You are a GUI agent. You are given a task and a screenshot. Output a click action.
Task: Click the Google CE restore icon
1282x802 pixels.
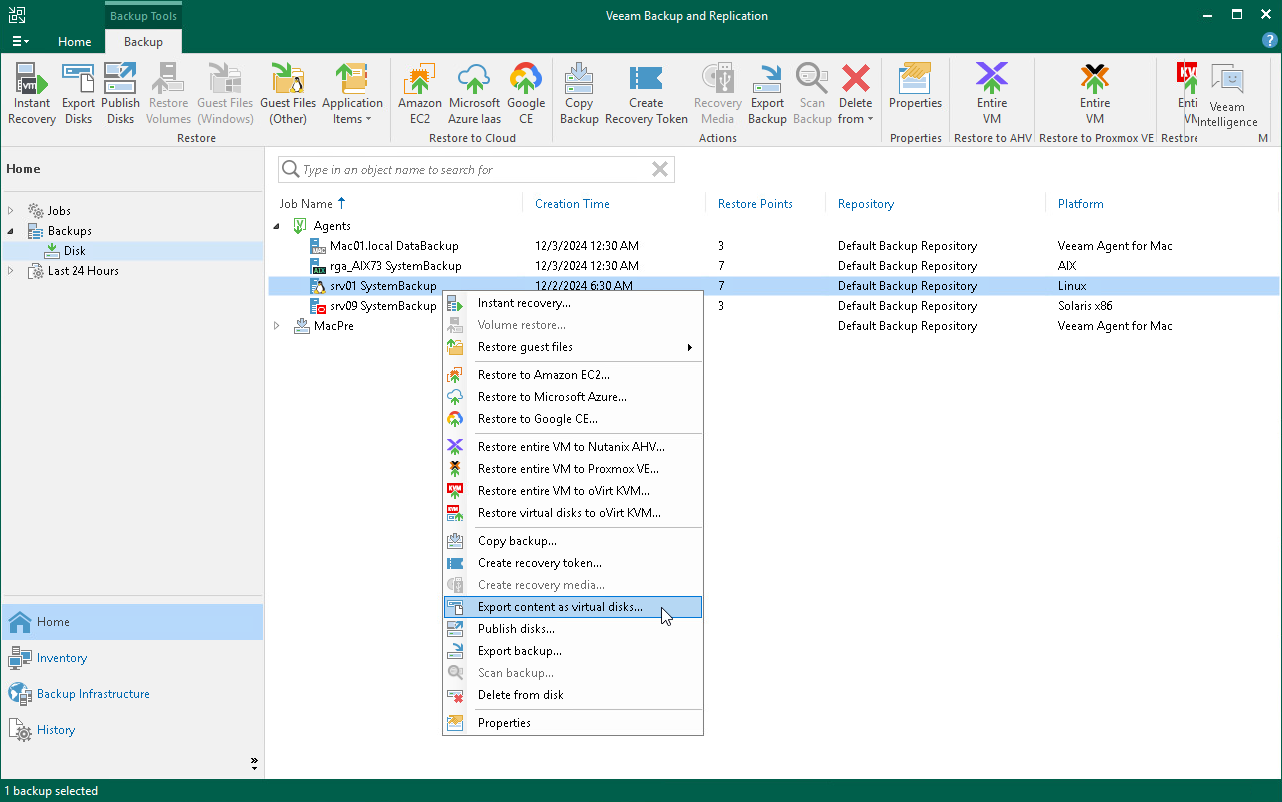click(x=526, y=94)
